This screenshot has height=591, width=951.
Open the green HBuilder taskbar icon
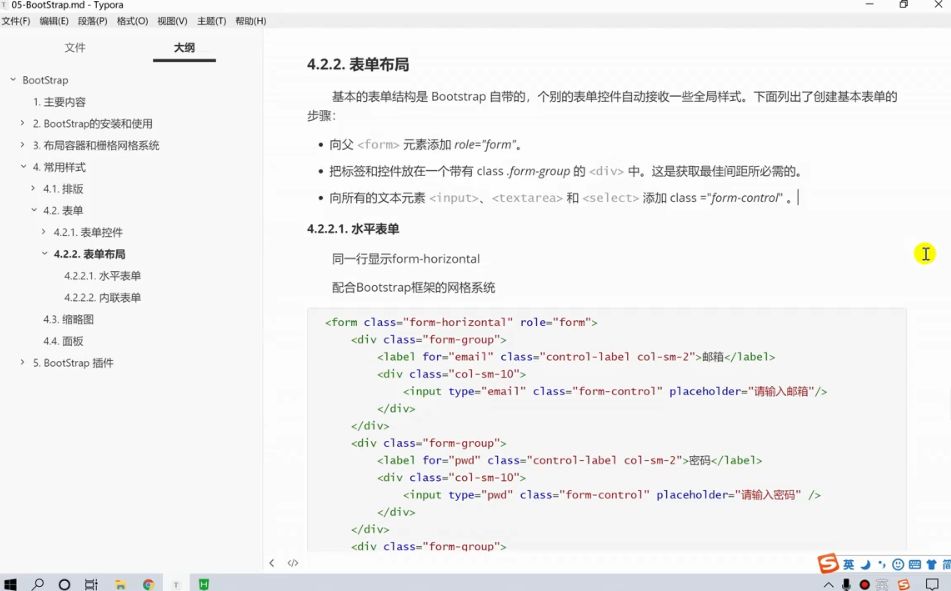point(204,584)
